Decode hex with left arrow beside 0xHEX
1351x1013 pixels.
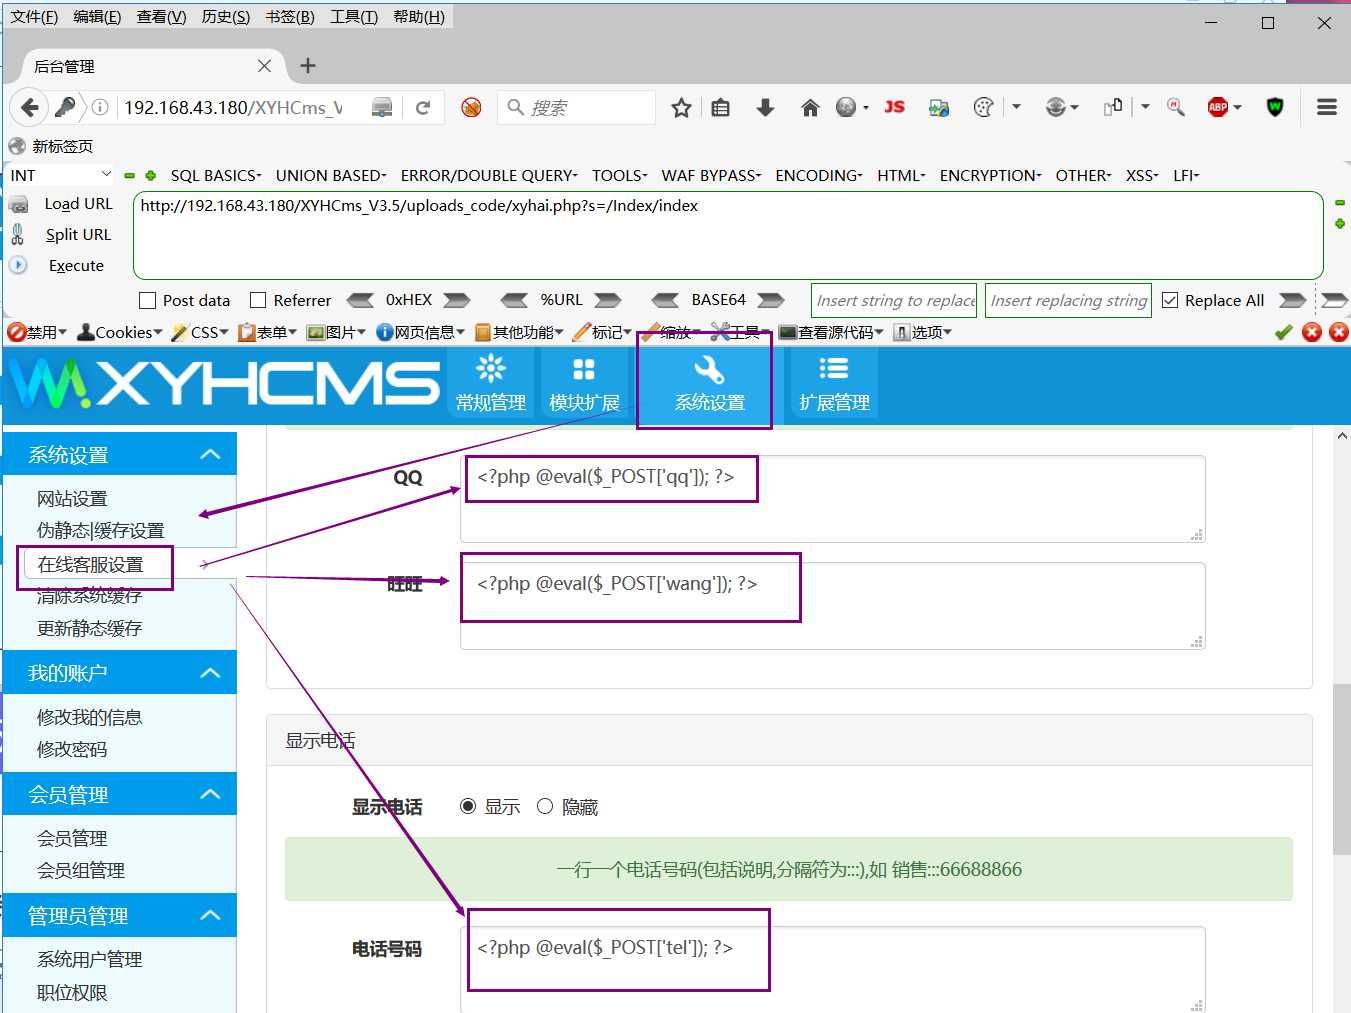[x=360, y=300]
